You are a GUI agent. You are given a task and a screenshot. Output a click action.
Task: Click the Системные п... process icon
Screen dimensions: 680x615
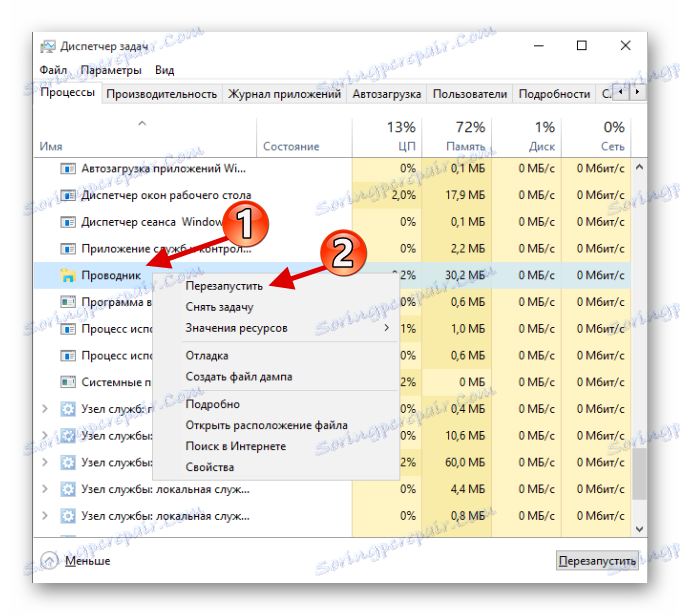(x=68, y=382)
